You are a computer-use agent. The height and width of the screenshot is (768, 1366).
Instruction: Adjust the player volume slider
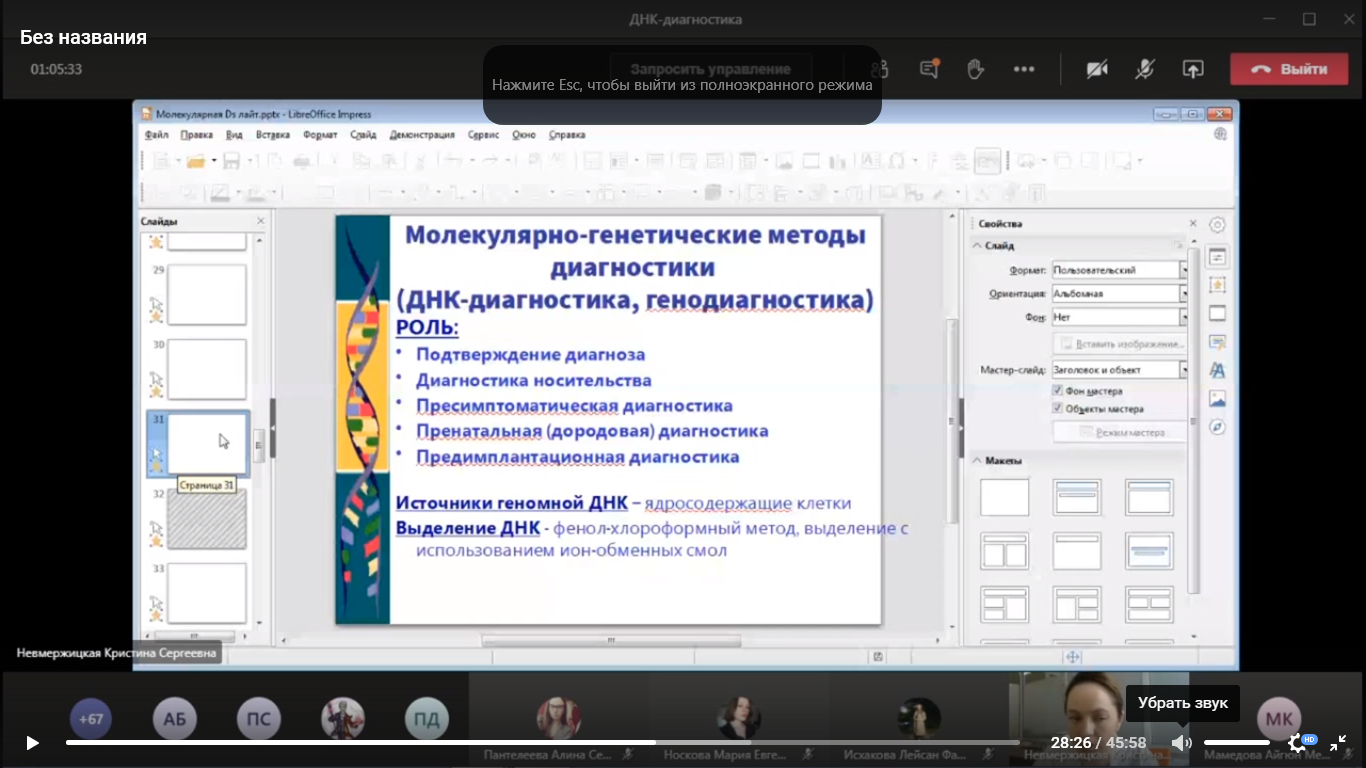(1236, 743)
